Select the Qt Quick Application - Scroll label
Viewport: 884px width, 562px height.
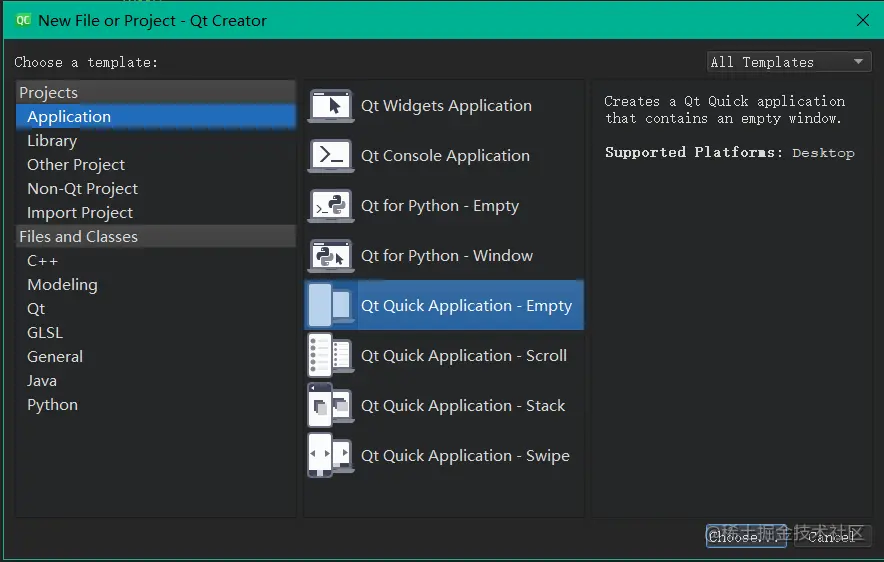463,356
